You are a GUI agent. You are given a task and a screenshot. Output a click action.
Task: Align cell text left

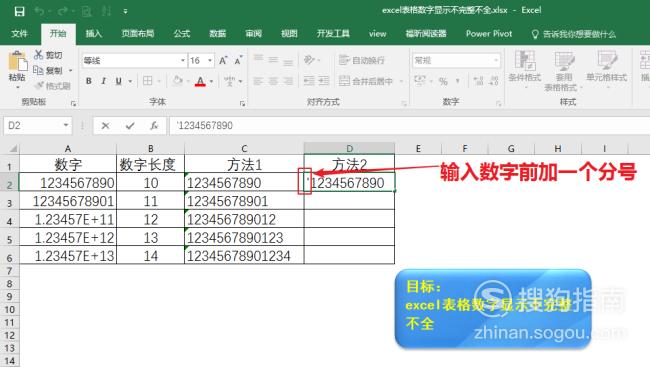(258, 81)
